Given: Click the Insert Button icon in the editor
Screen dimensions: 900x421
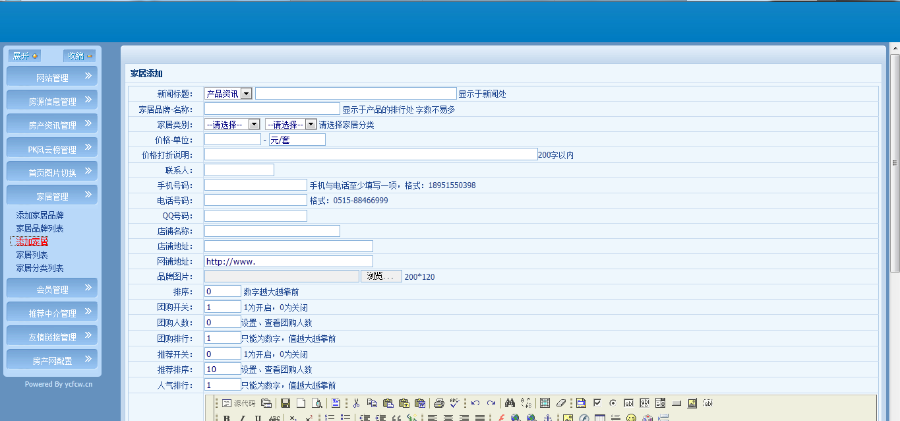Looking at the screenshot, I should point(676,403).
